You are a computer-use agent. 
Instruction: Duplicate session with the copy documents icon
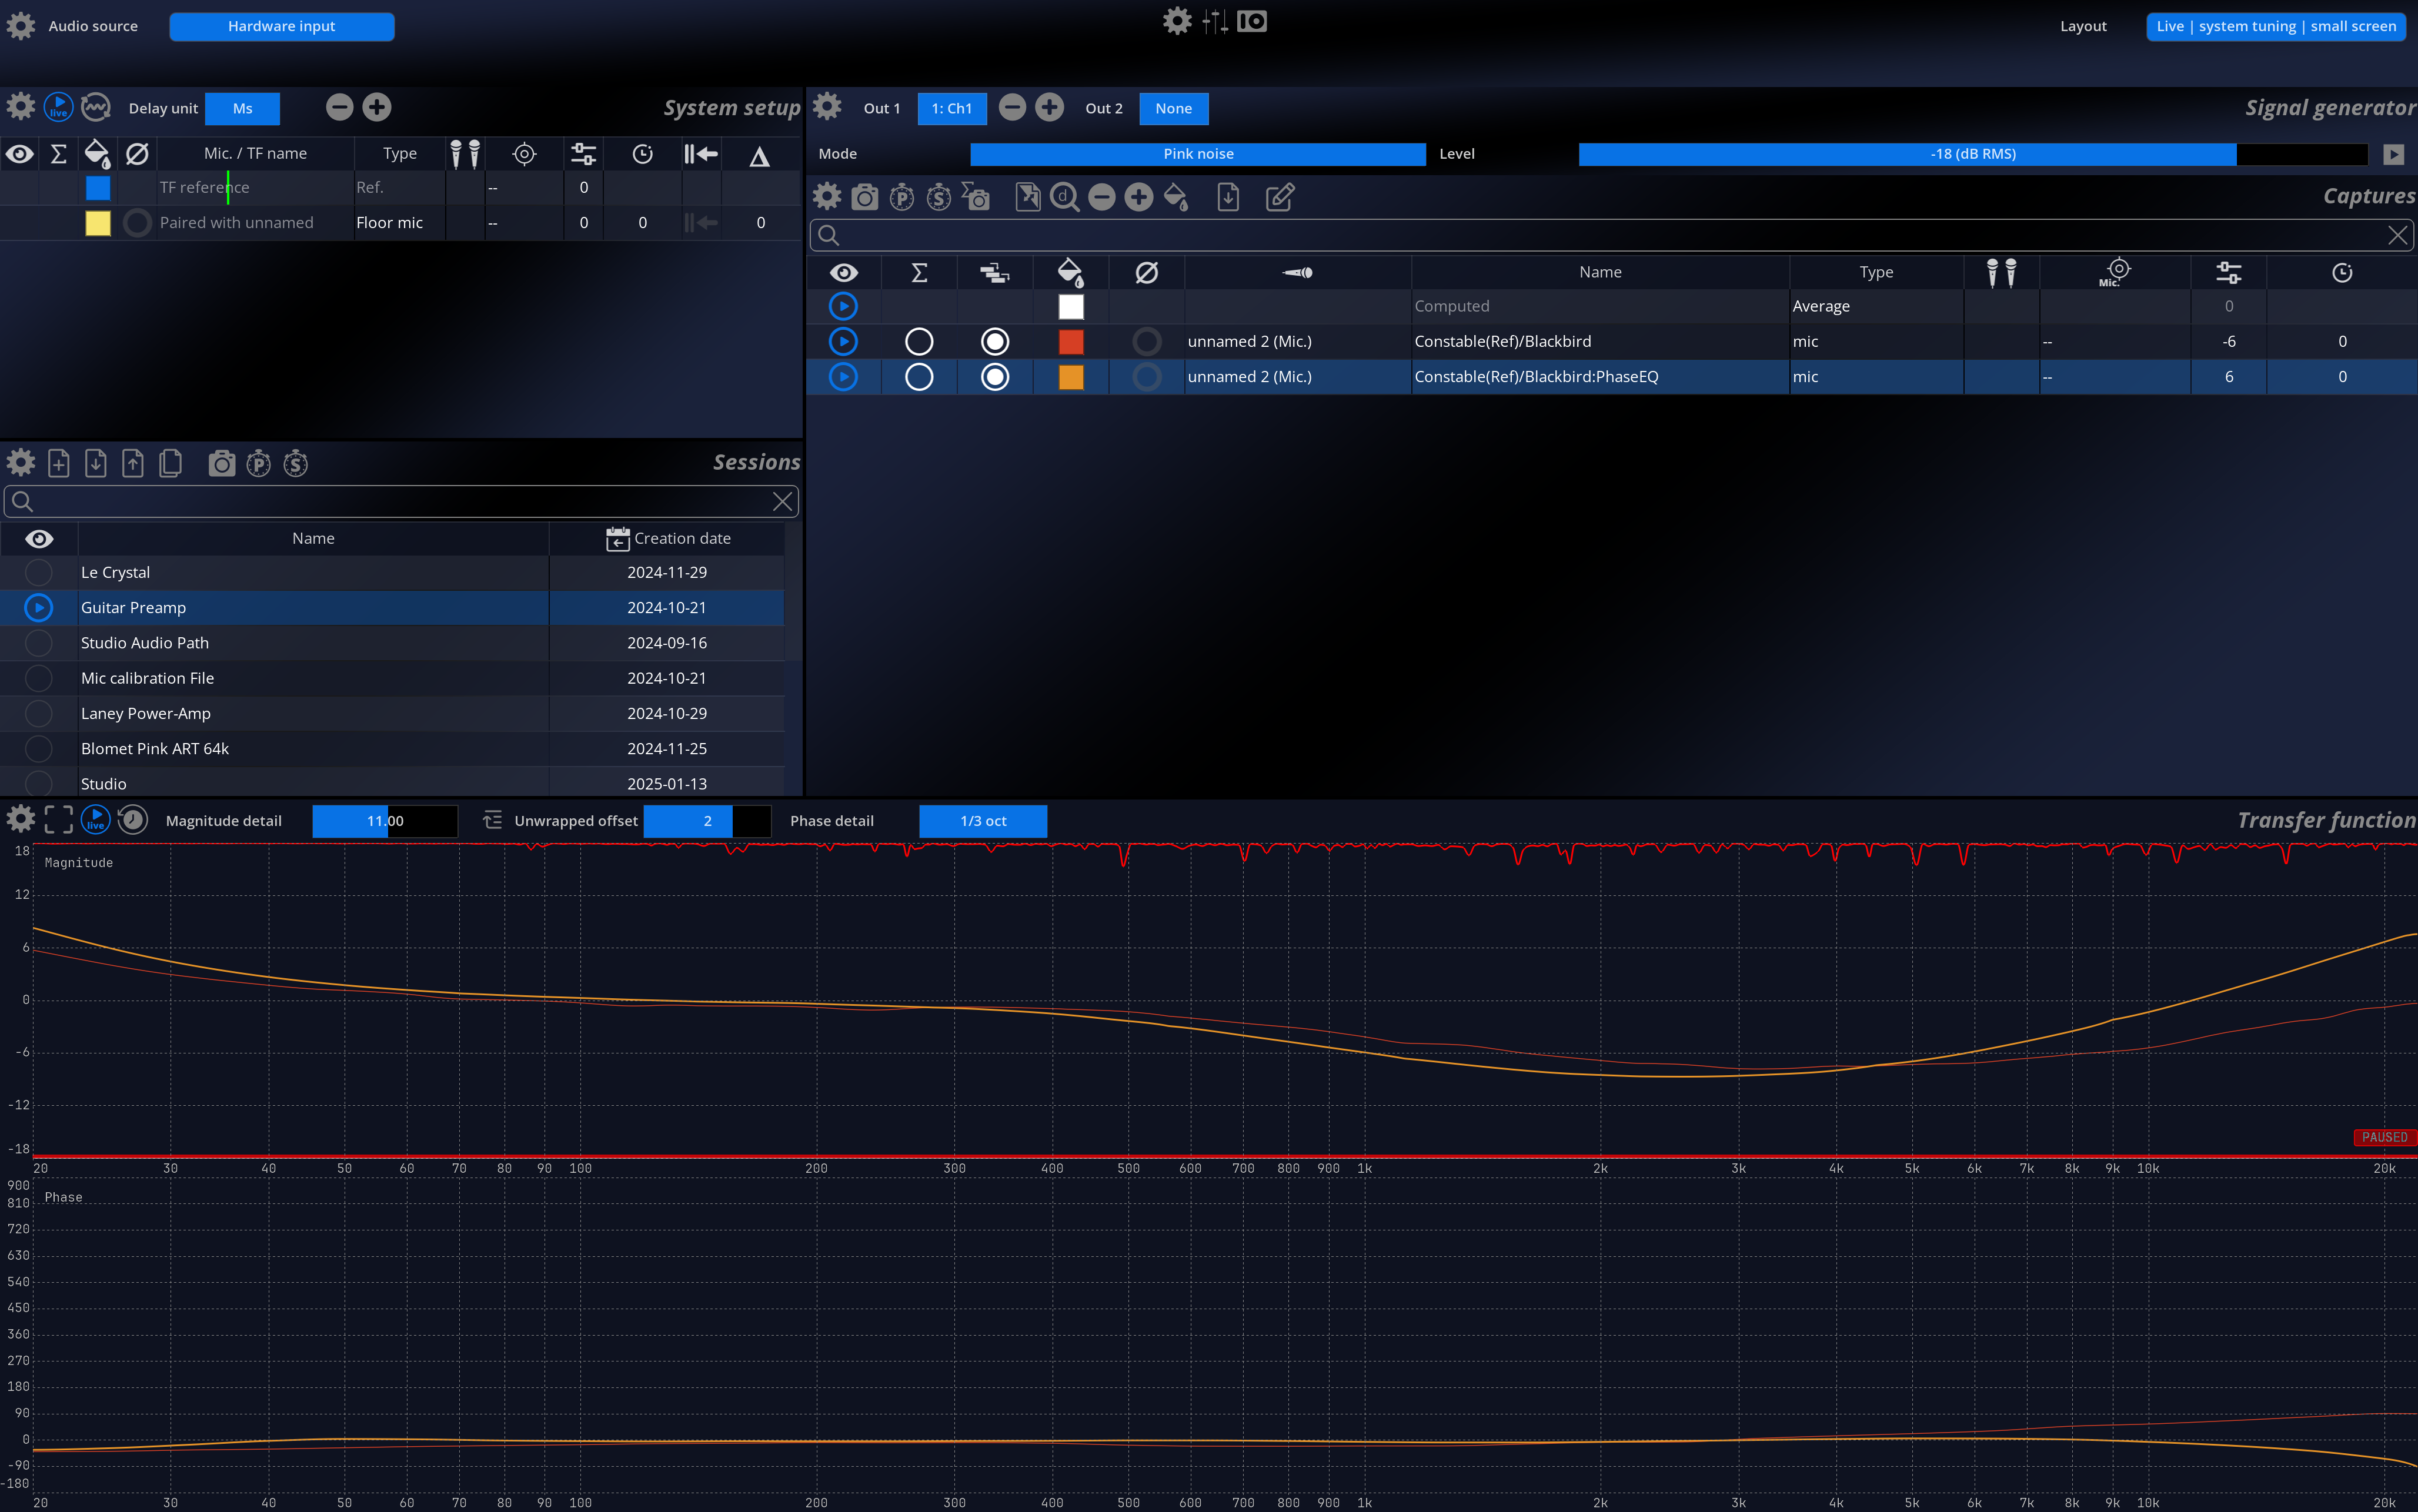coord(170,463)
